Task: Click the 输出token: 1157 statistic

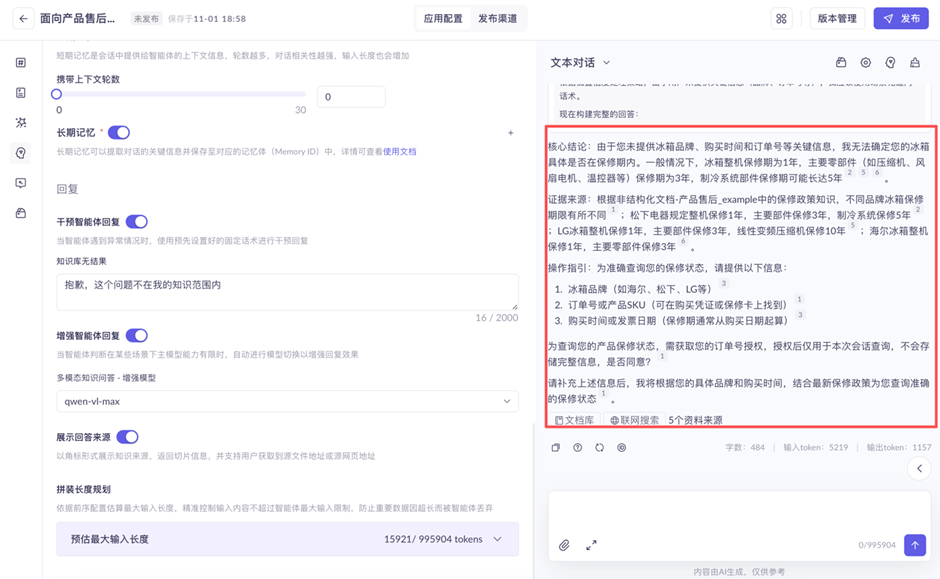Action: pos(899,447)
